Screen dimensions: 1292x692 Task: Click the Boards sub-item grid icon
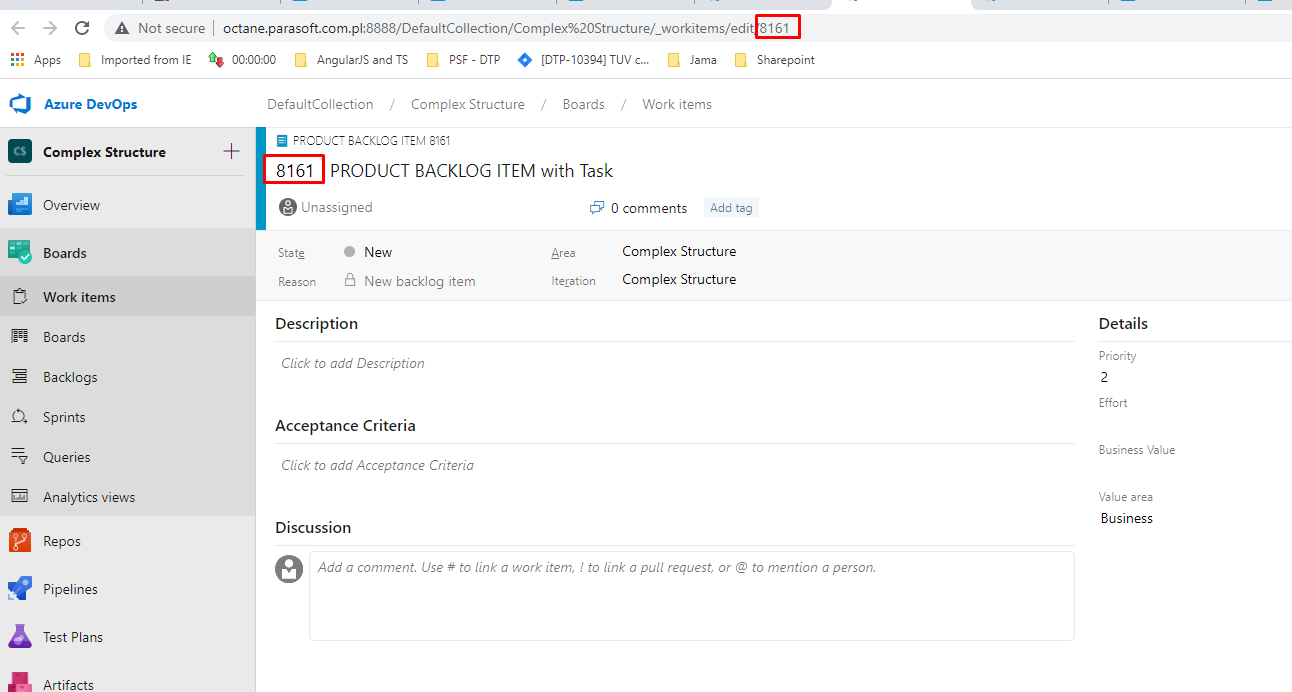[x=20, y=337]
